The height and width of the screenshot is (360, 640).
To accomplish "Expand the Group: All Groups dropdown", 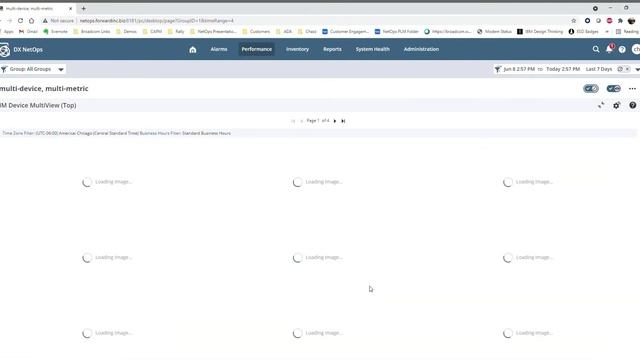I will tap(61, 69).
